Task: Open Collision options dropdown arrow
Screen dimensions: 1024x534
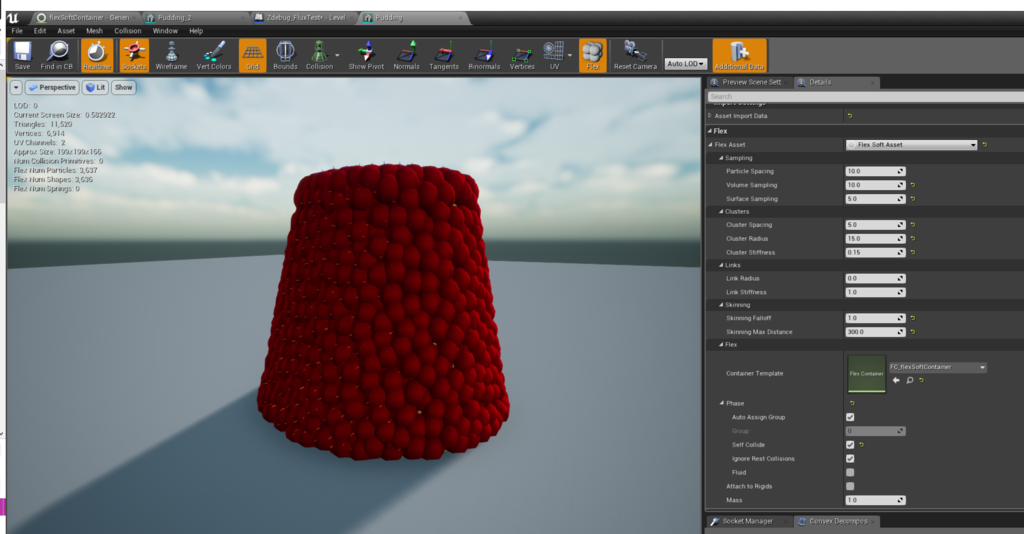Action: coord(337,55)
